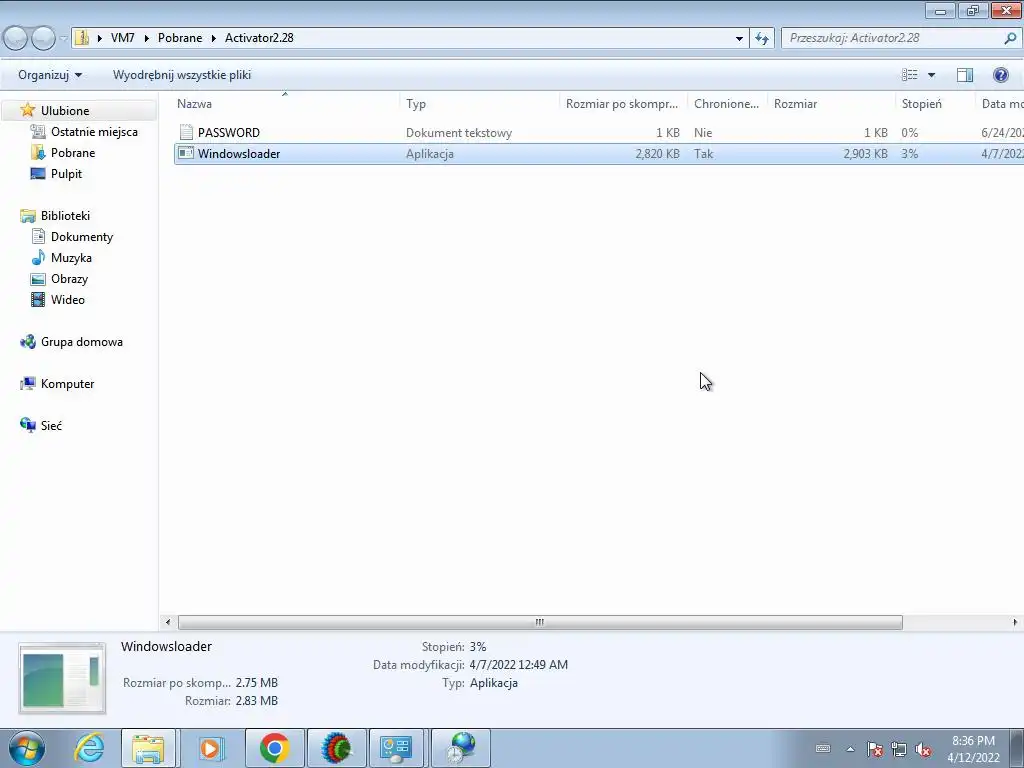
Task: Sort by the Typ column header
Action: (479, 104)
